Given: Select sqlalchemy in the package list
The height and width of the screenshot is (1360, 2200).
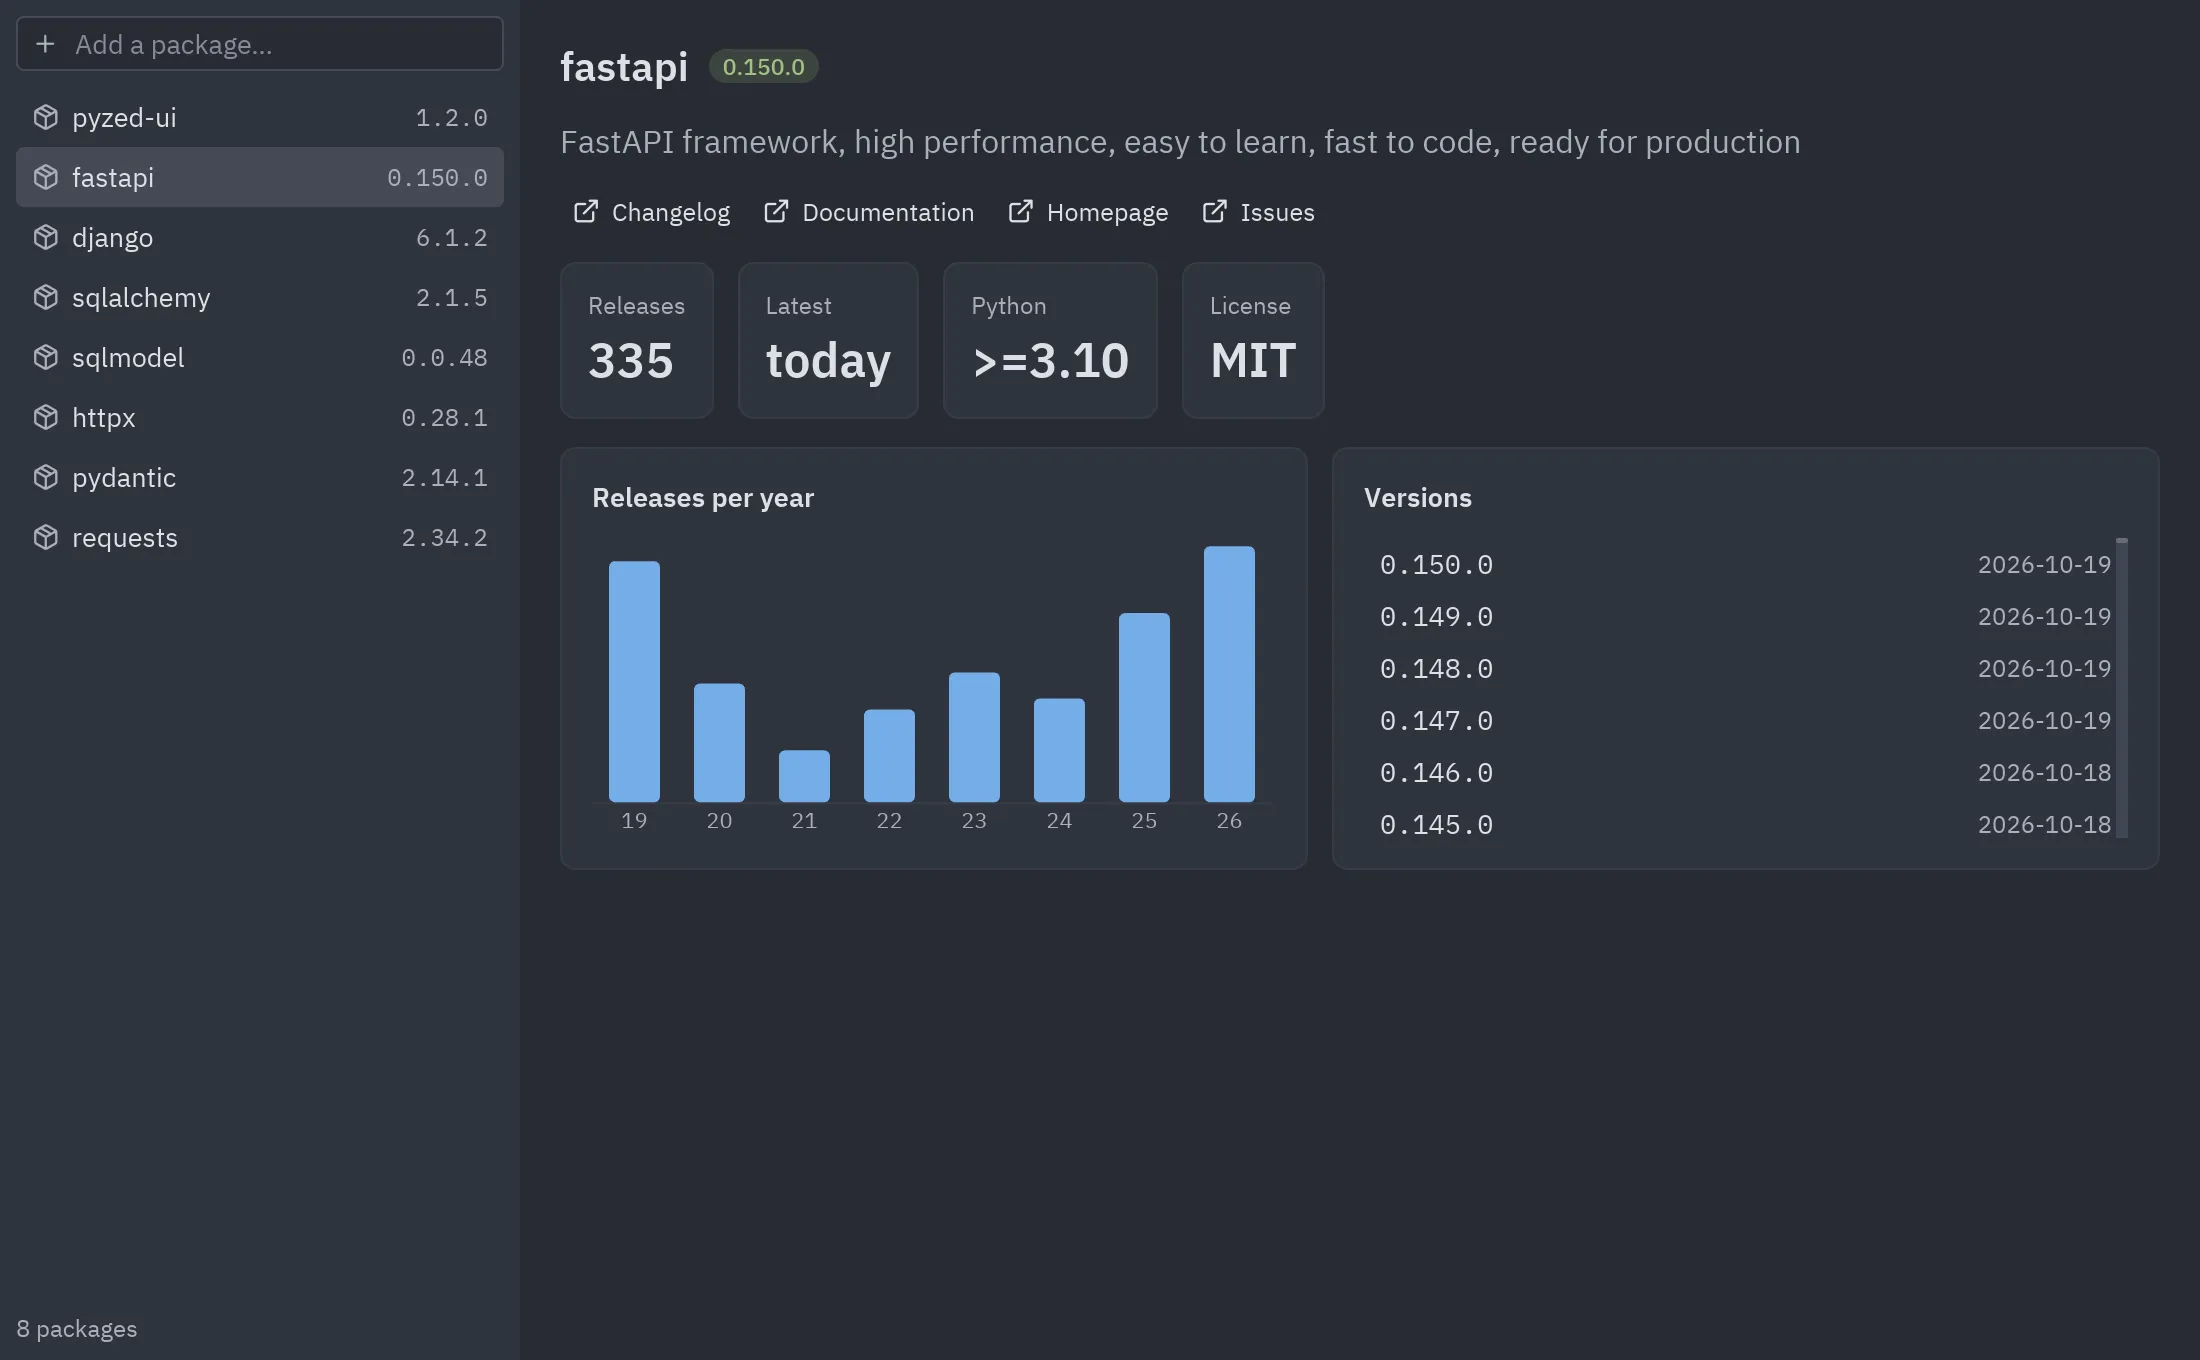Looking at the screenshot, I should (x=260, y=297).
